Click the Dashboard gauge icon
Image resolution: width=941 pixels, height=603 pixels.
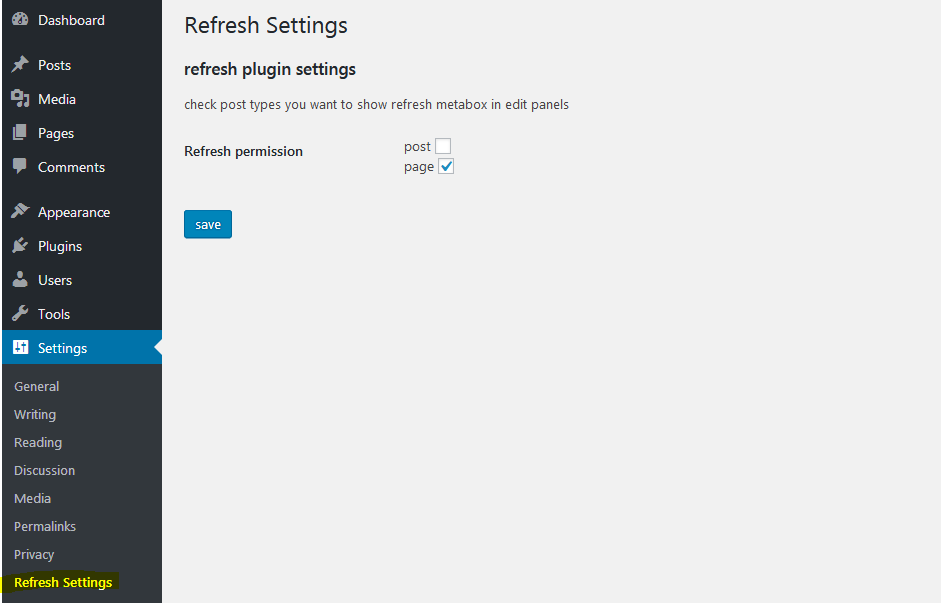coord(20,19)
